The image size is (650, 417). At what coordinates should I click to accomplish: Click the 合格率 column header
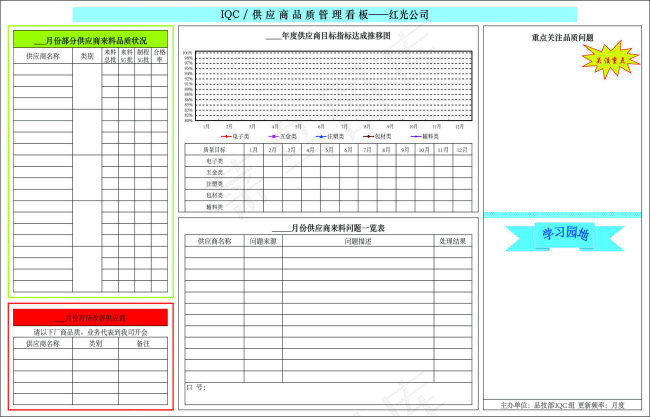coord(160,56)
